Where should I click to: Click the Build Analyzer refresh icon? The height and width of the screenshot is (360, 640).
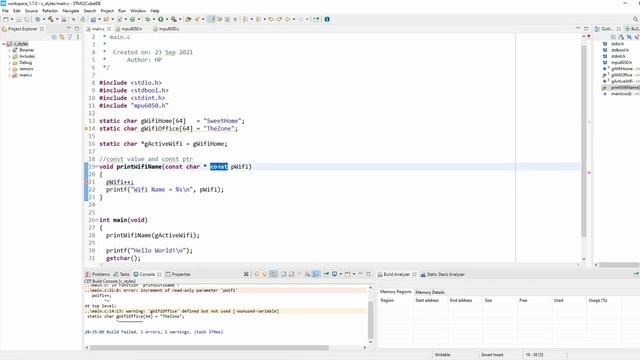636,274
